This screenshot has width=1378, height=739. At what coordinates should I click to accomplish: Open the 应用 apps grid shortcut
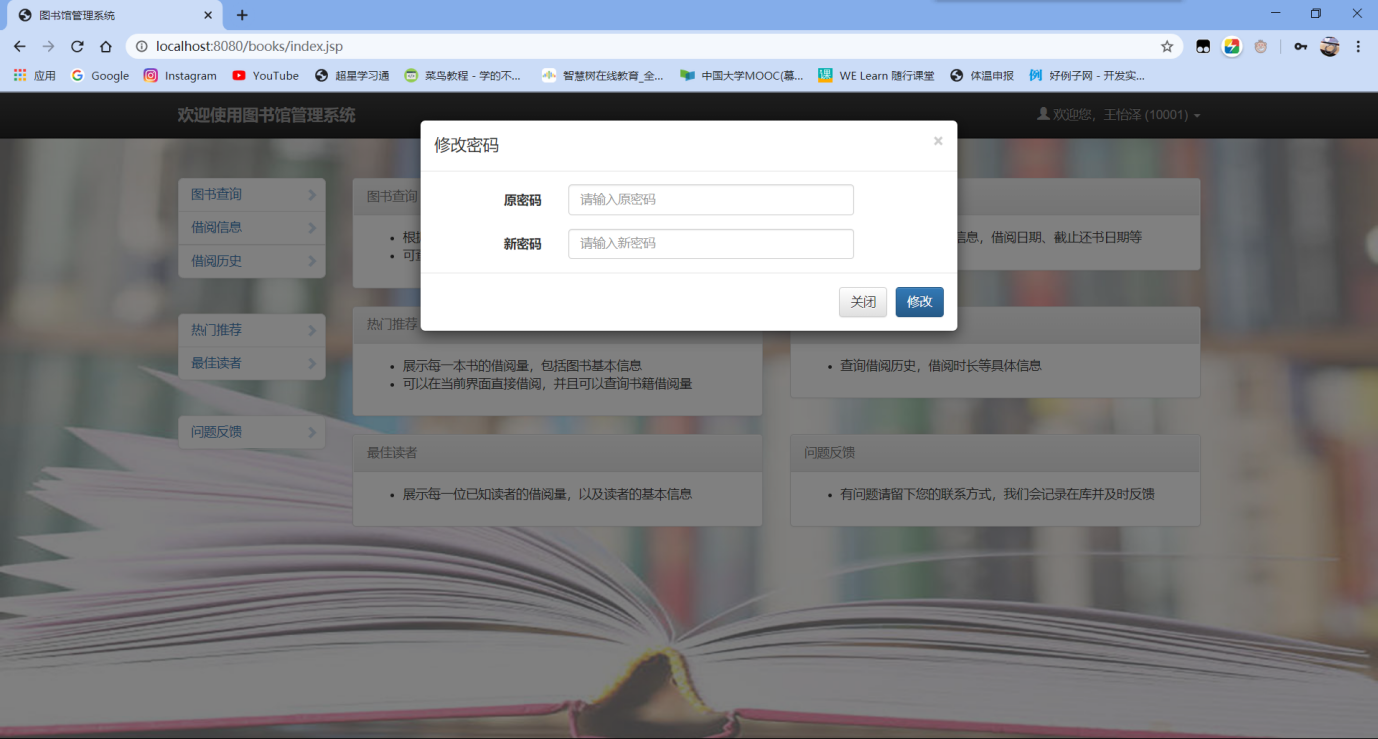click(x=34, y=75)
